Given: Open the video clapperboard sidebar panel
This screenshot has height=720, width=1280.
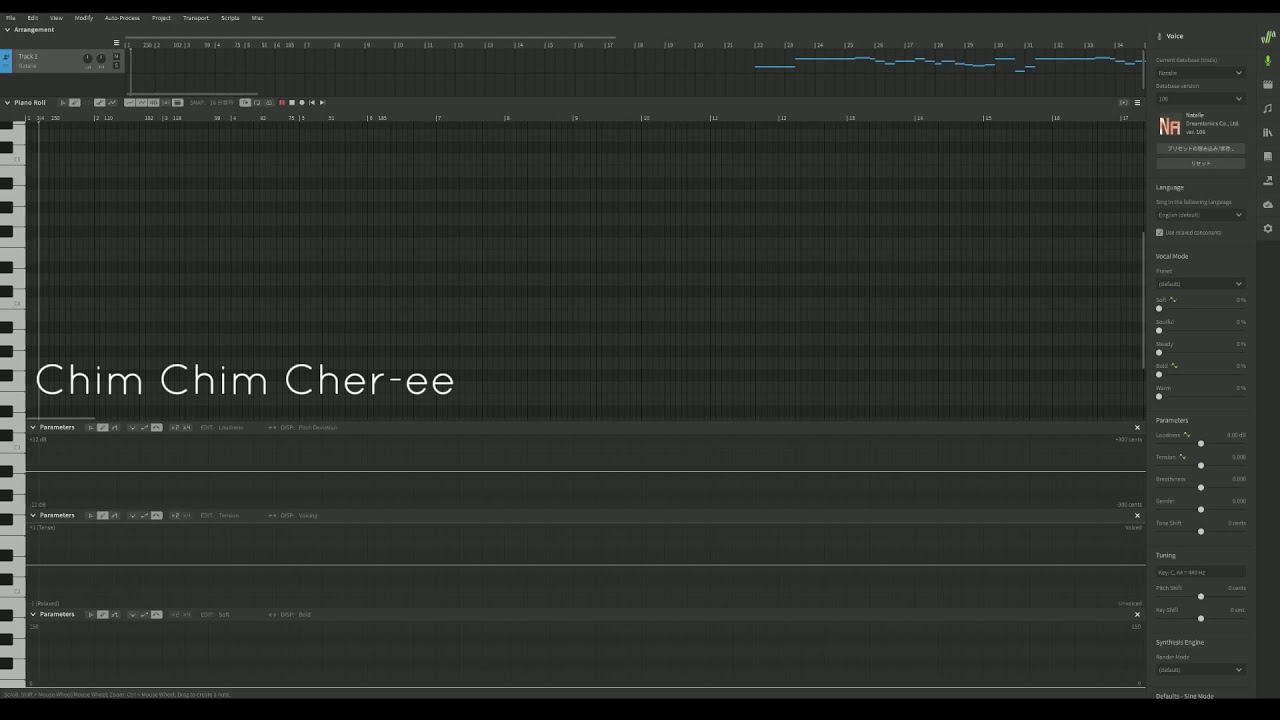Looking at the screenshot, I should point(1268,84).
